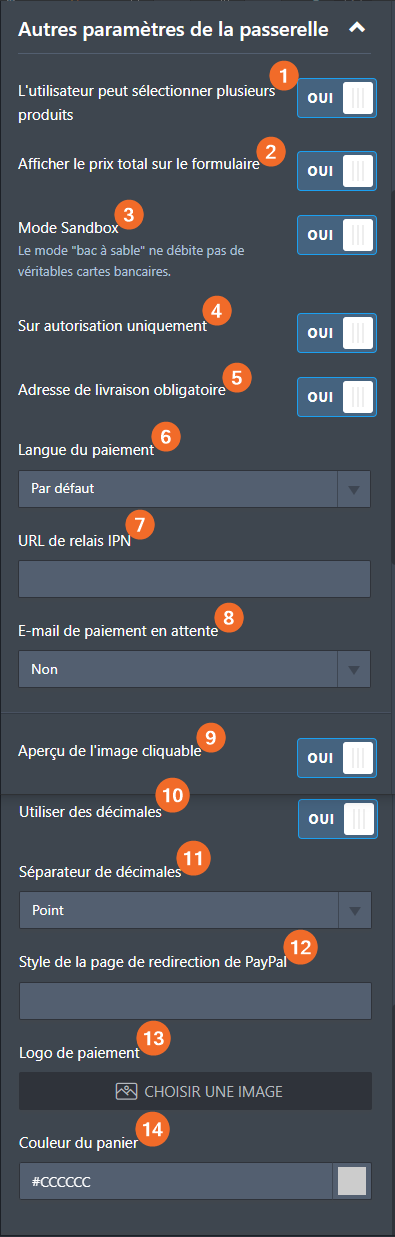395x1237 pixels.
Task: Click arrow icon of Séparateur de décimales
Action: (x=353, y=911)
